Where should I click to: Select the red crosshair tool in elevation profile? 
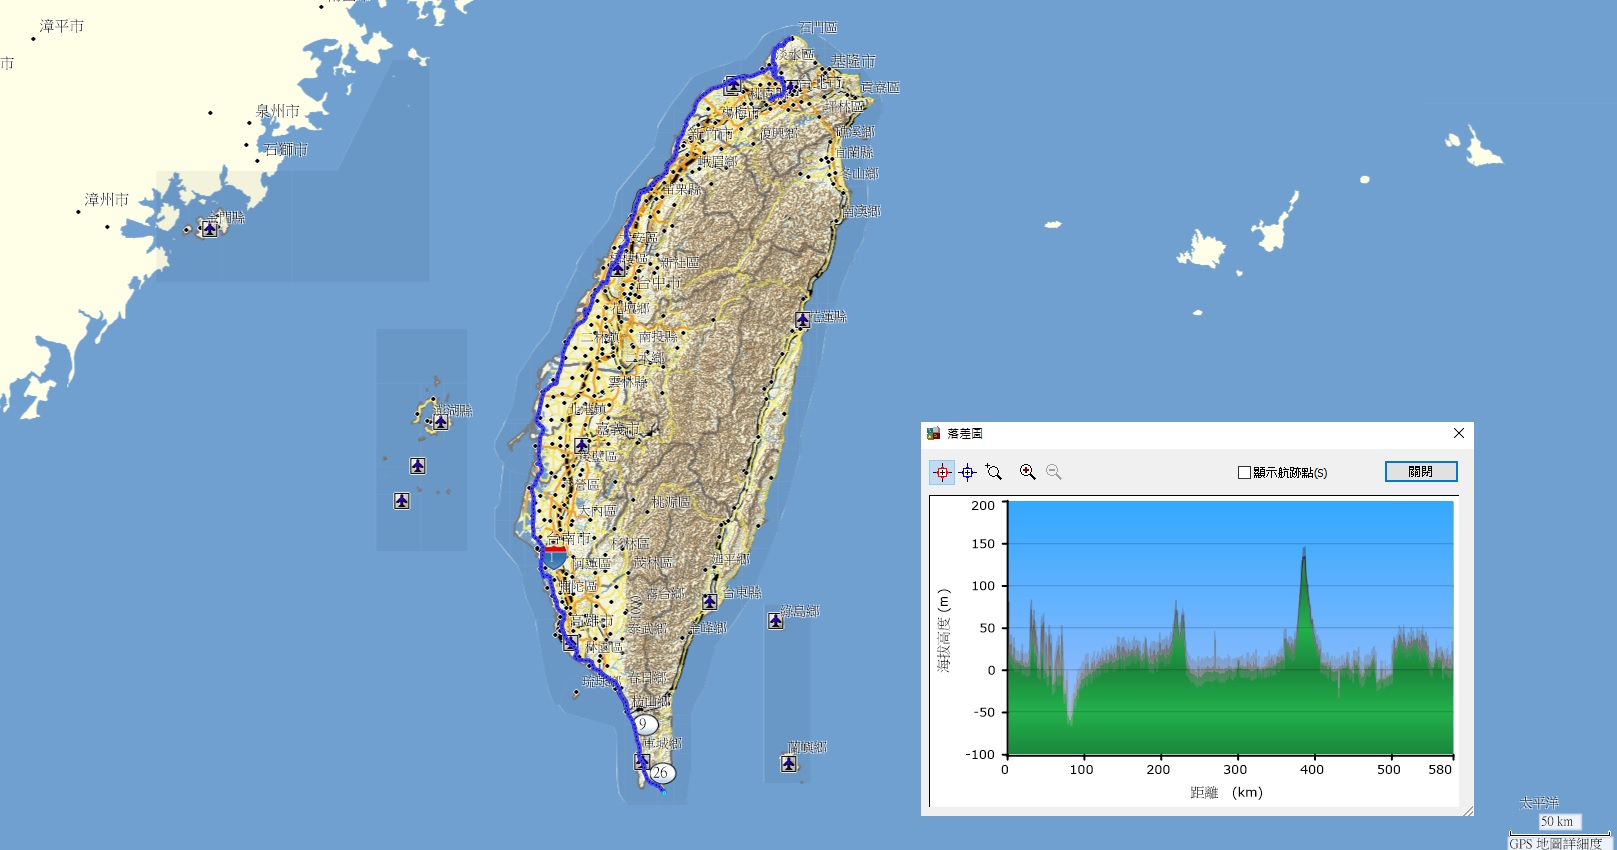[x=942, y=472]
